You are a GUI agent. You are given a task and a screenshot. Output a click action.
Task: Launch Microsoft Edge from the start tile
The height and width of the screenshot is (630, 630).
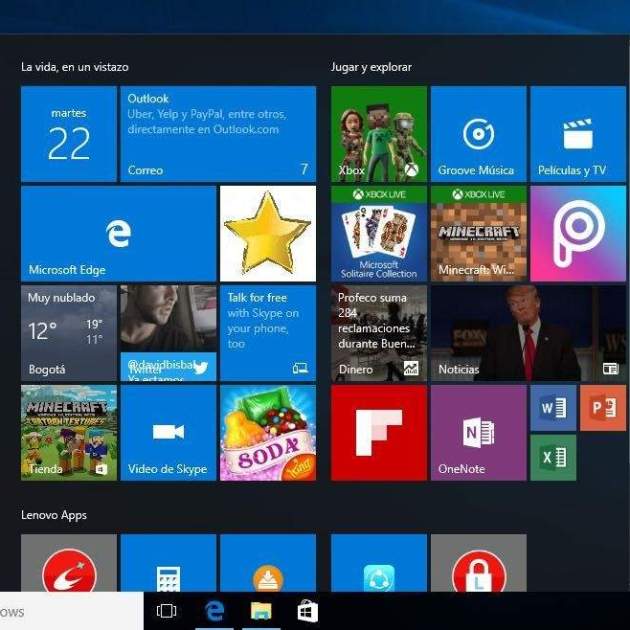(x=119, y=233)
